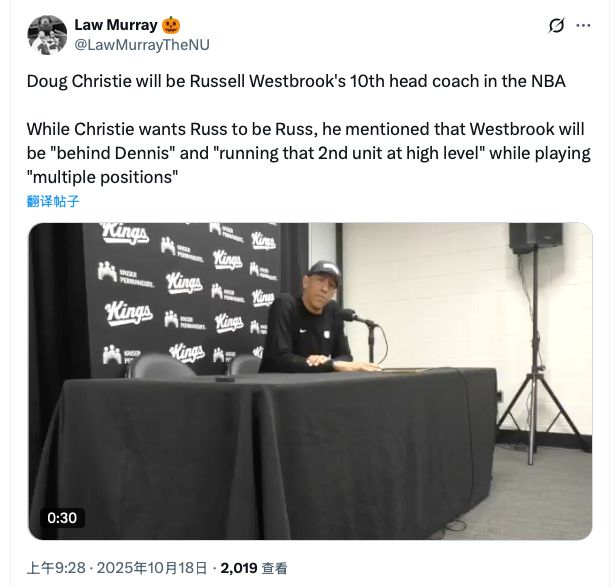This screenshot has height=587, width=615.
Task: Click the Grok explain icon
Action: coord(556,26)
